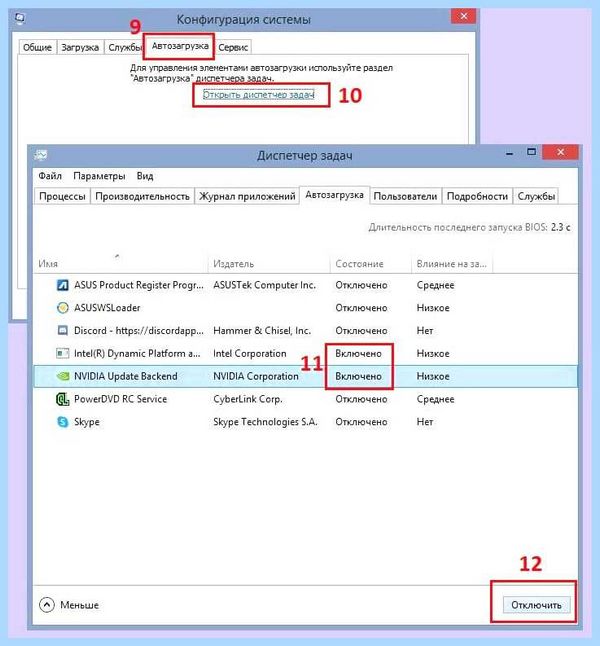Click the Hammer & Chisel, Inc. publisher cell
Image resolution: width=600 pixels, height=646 pixels.
coord(262,331)
